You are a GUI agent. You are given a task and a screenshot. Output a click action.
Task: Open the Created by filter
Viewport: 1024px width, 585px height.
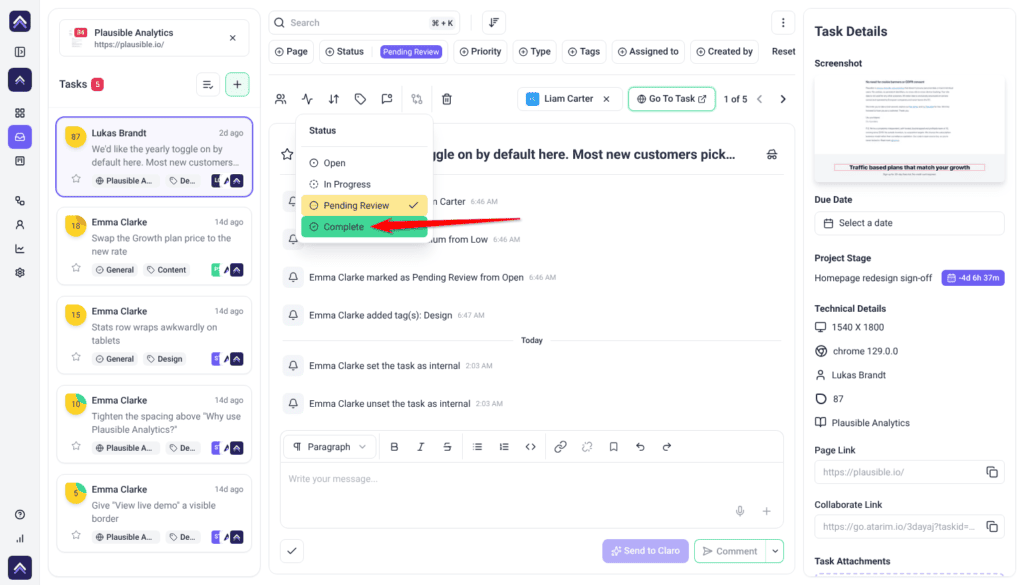click(x=724, y=52)
